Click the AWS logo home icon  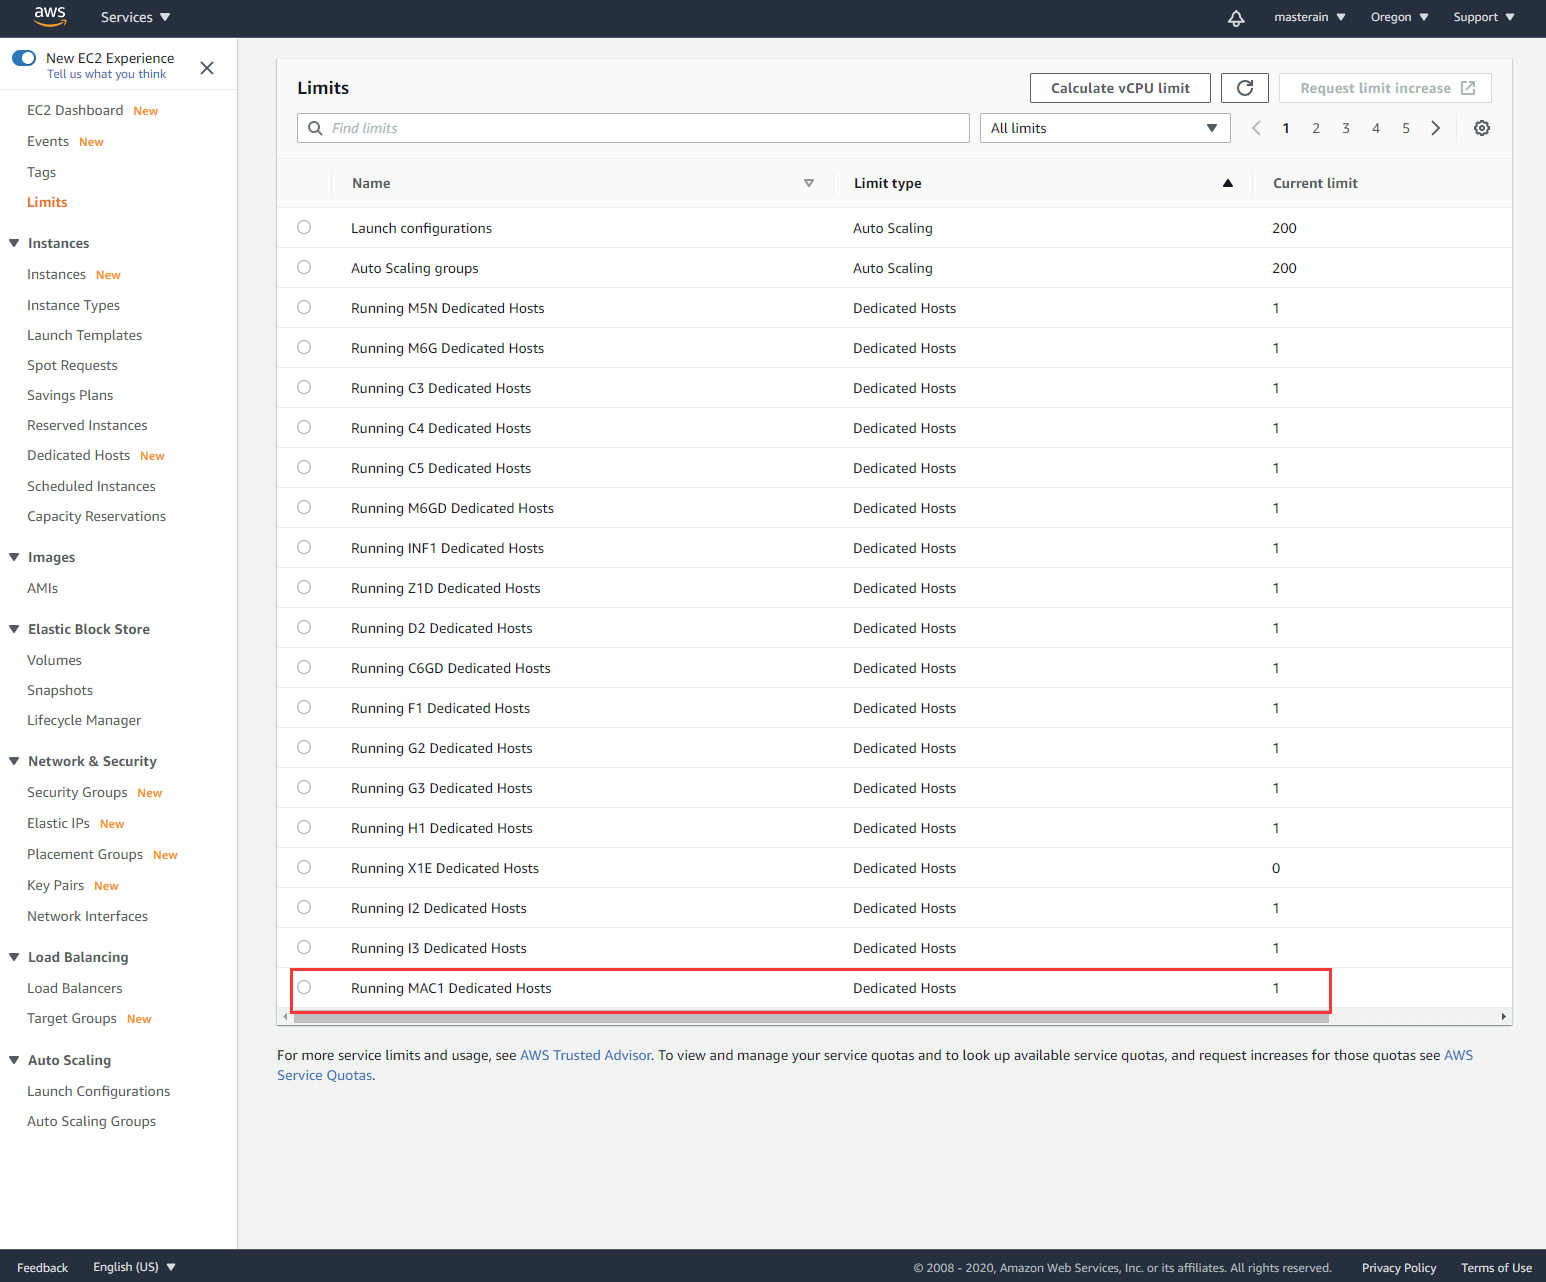49,16
